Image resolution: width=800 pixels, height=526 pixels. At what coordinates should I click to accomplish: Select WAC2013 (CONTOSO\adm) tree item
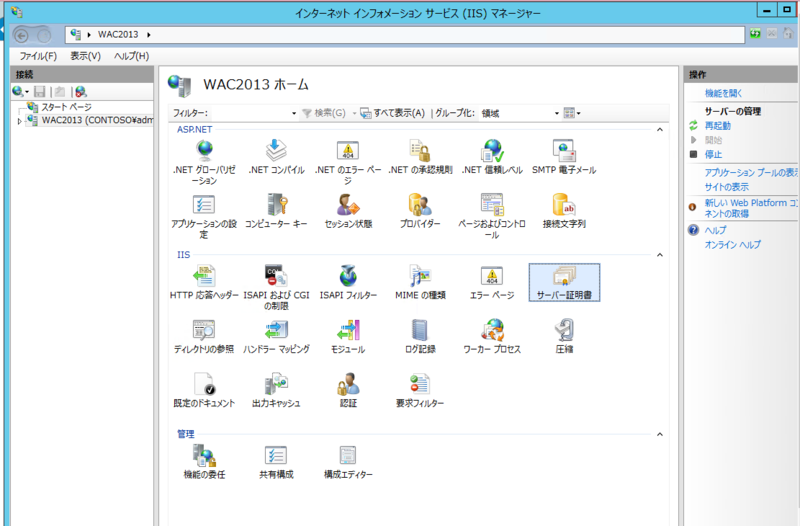[97, 120]
